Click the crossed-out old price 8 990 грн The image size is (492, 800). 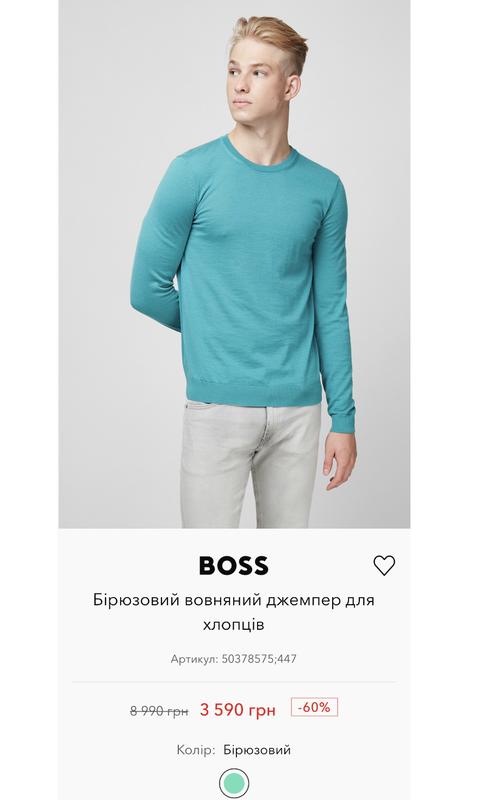(159, 711)
